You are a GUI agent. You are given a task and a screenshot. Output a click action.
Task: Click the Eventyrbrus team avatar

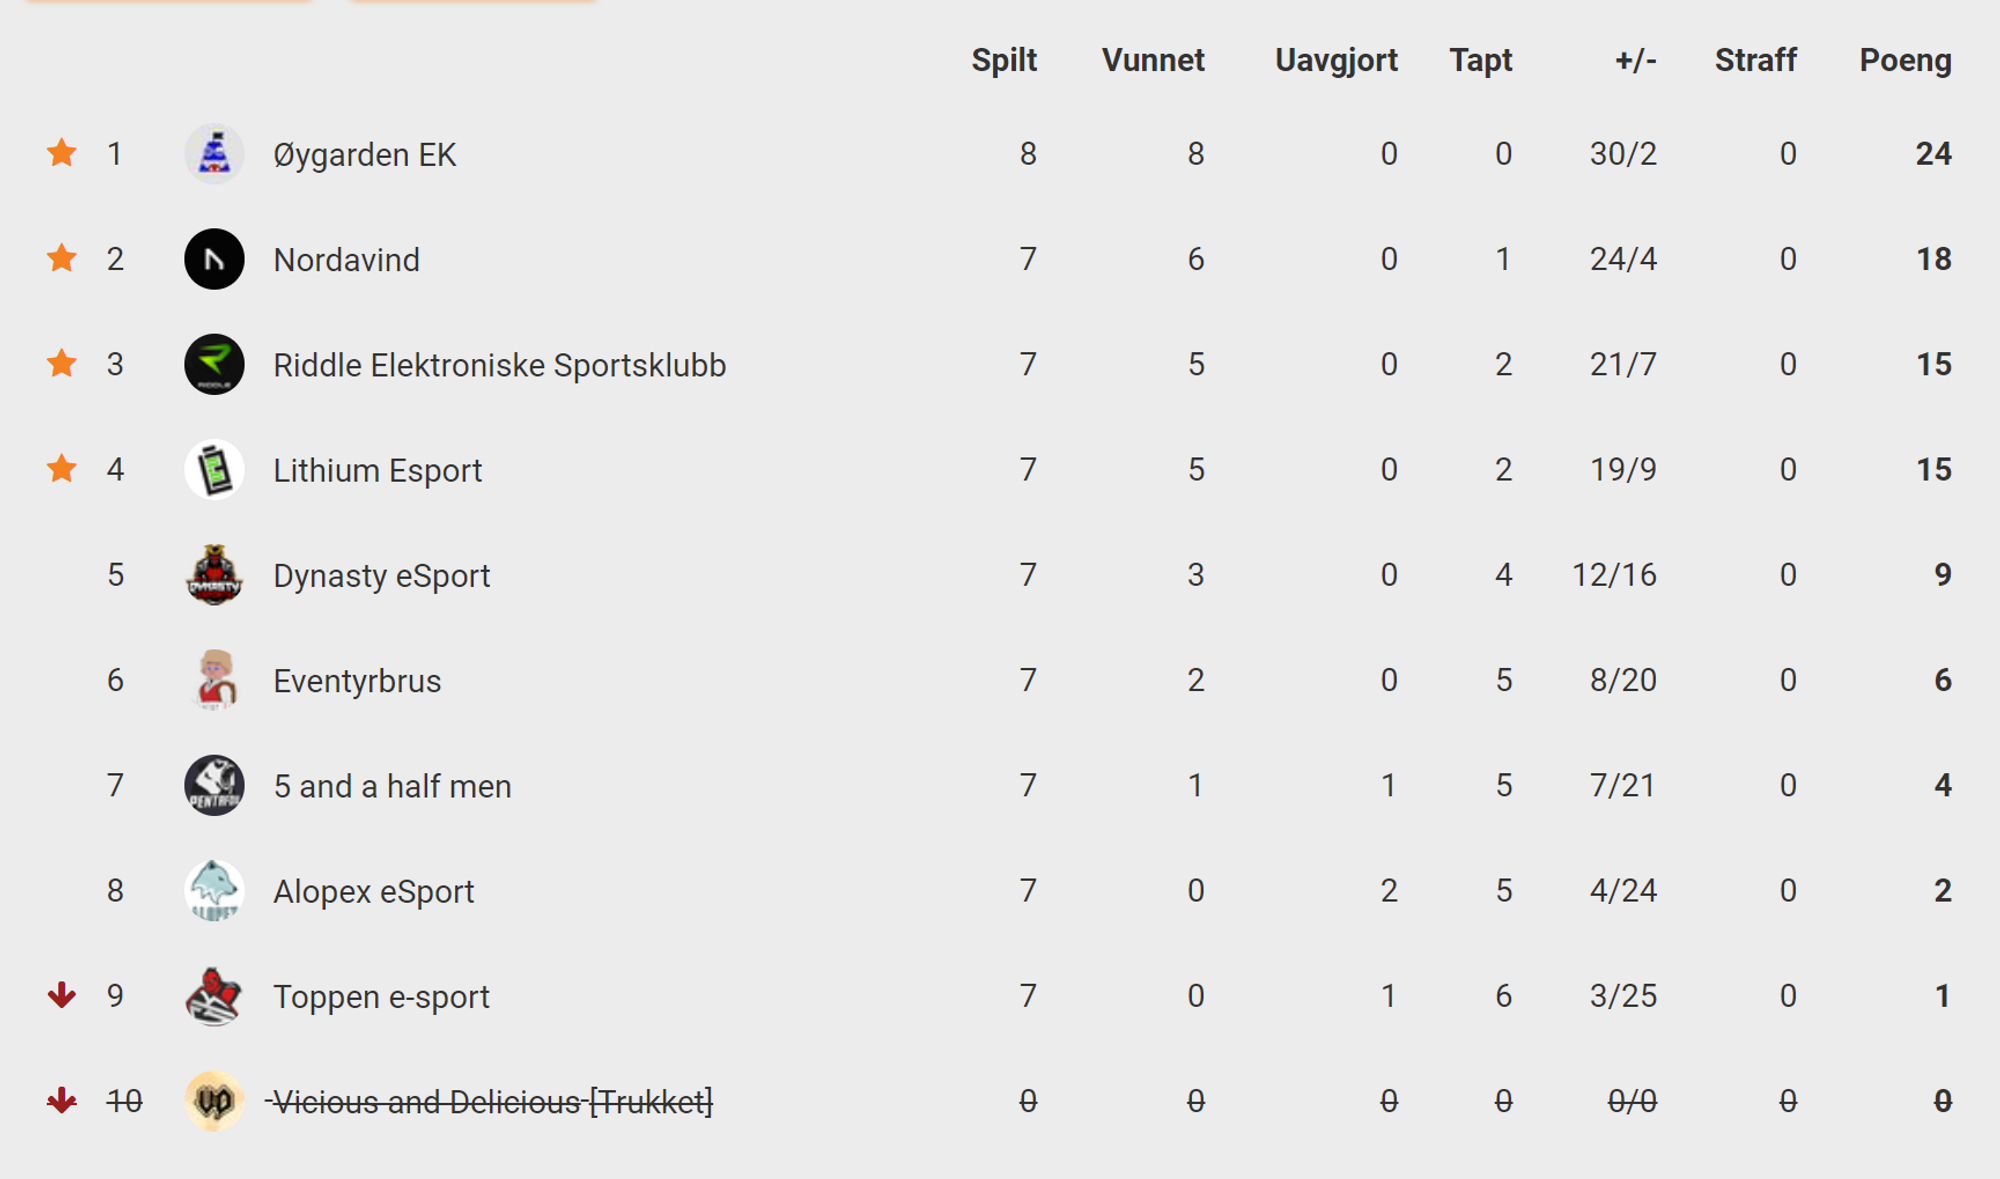coord(214,680)
